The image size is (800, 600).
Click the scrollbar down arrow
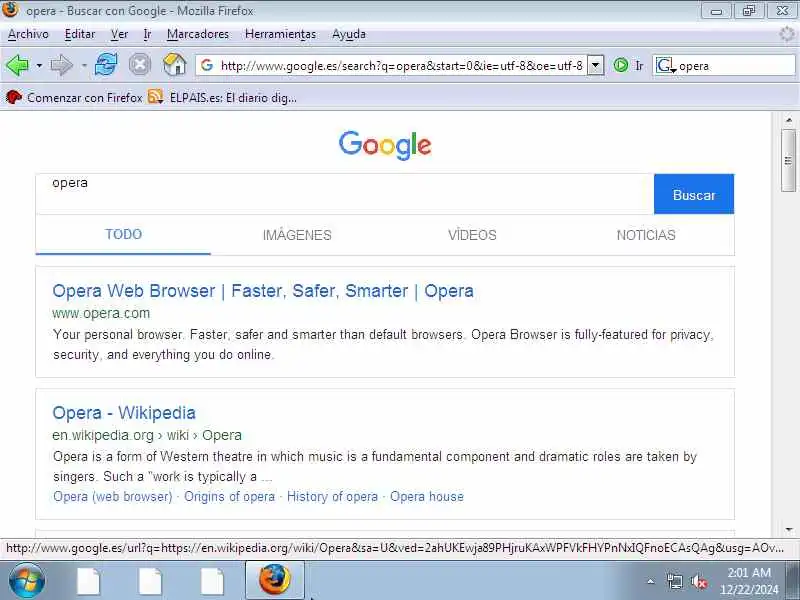click(x=789, y=530)
